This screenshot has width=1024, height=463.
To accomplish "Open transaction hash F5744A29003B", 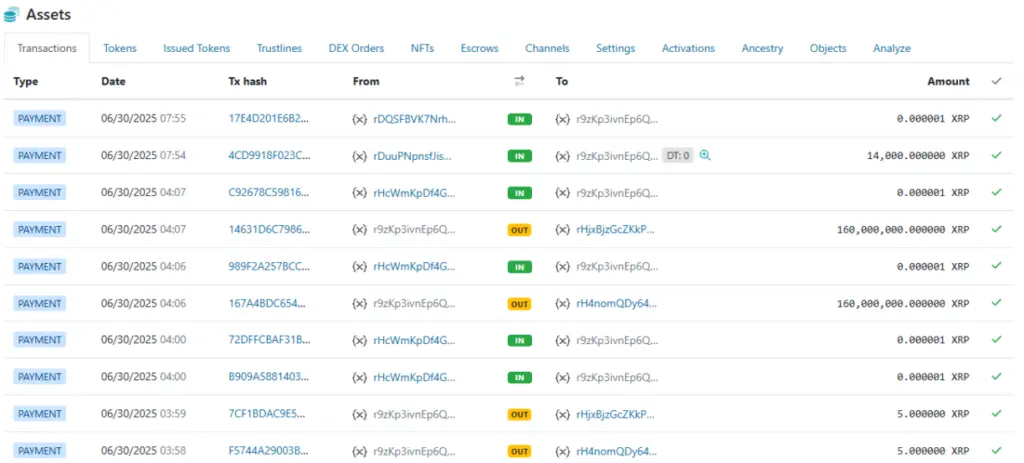I will (x=269, y=451).
